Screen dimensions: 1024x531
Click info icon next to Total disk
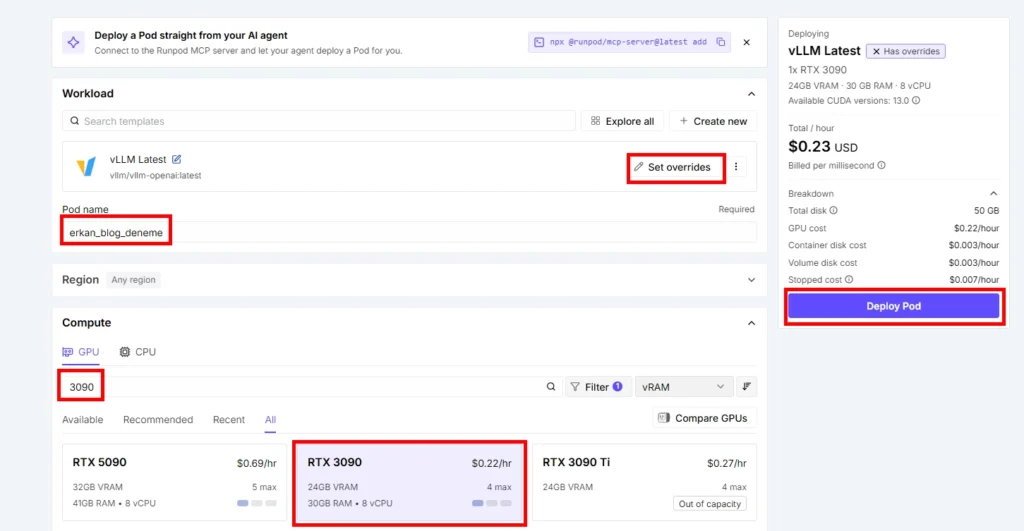point(833,210)
